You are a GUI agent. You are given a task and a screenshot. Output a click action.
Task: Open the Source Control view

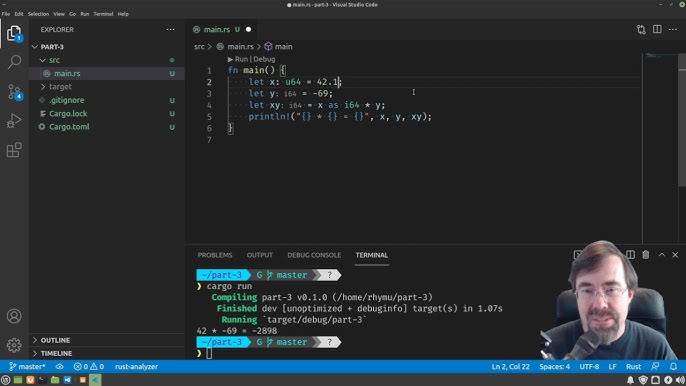point(14,91)
